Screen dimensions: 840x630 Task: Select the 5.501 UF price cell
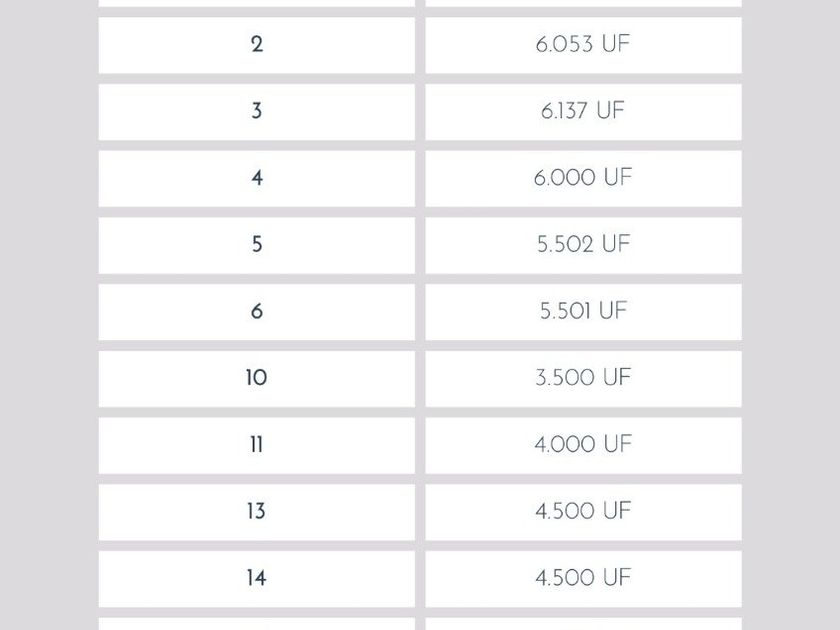coord(583,311)
